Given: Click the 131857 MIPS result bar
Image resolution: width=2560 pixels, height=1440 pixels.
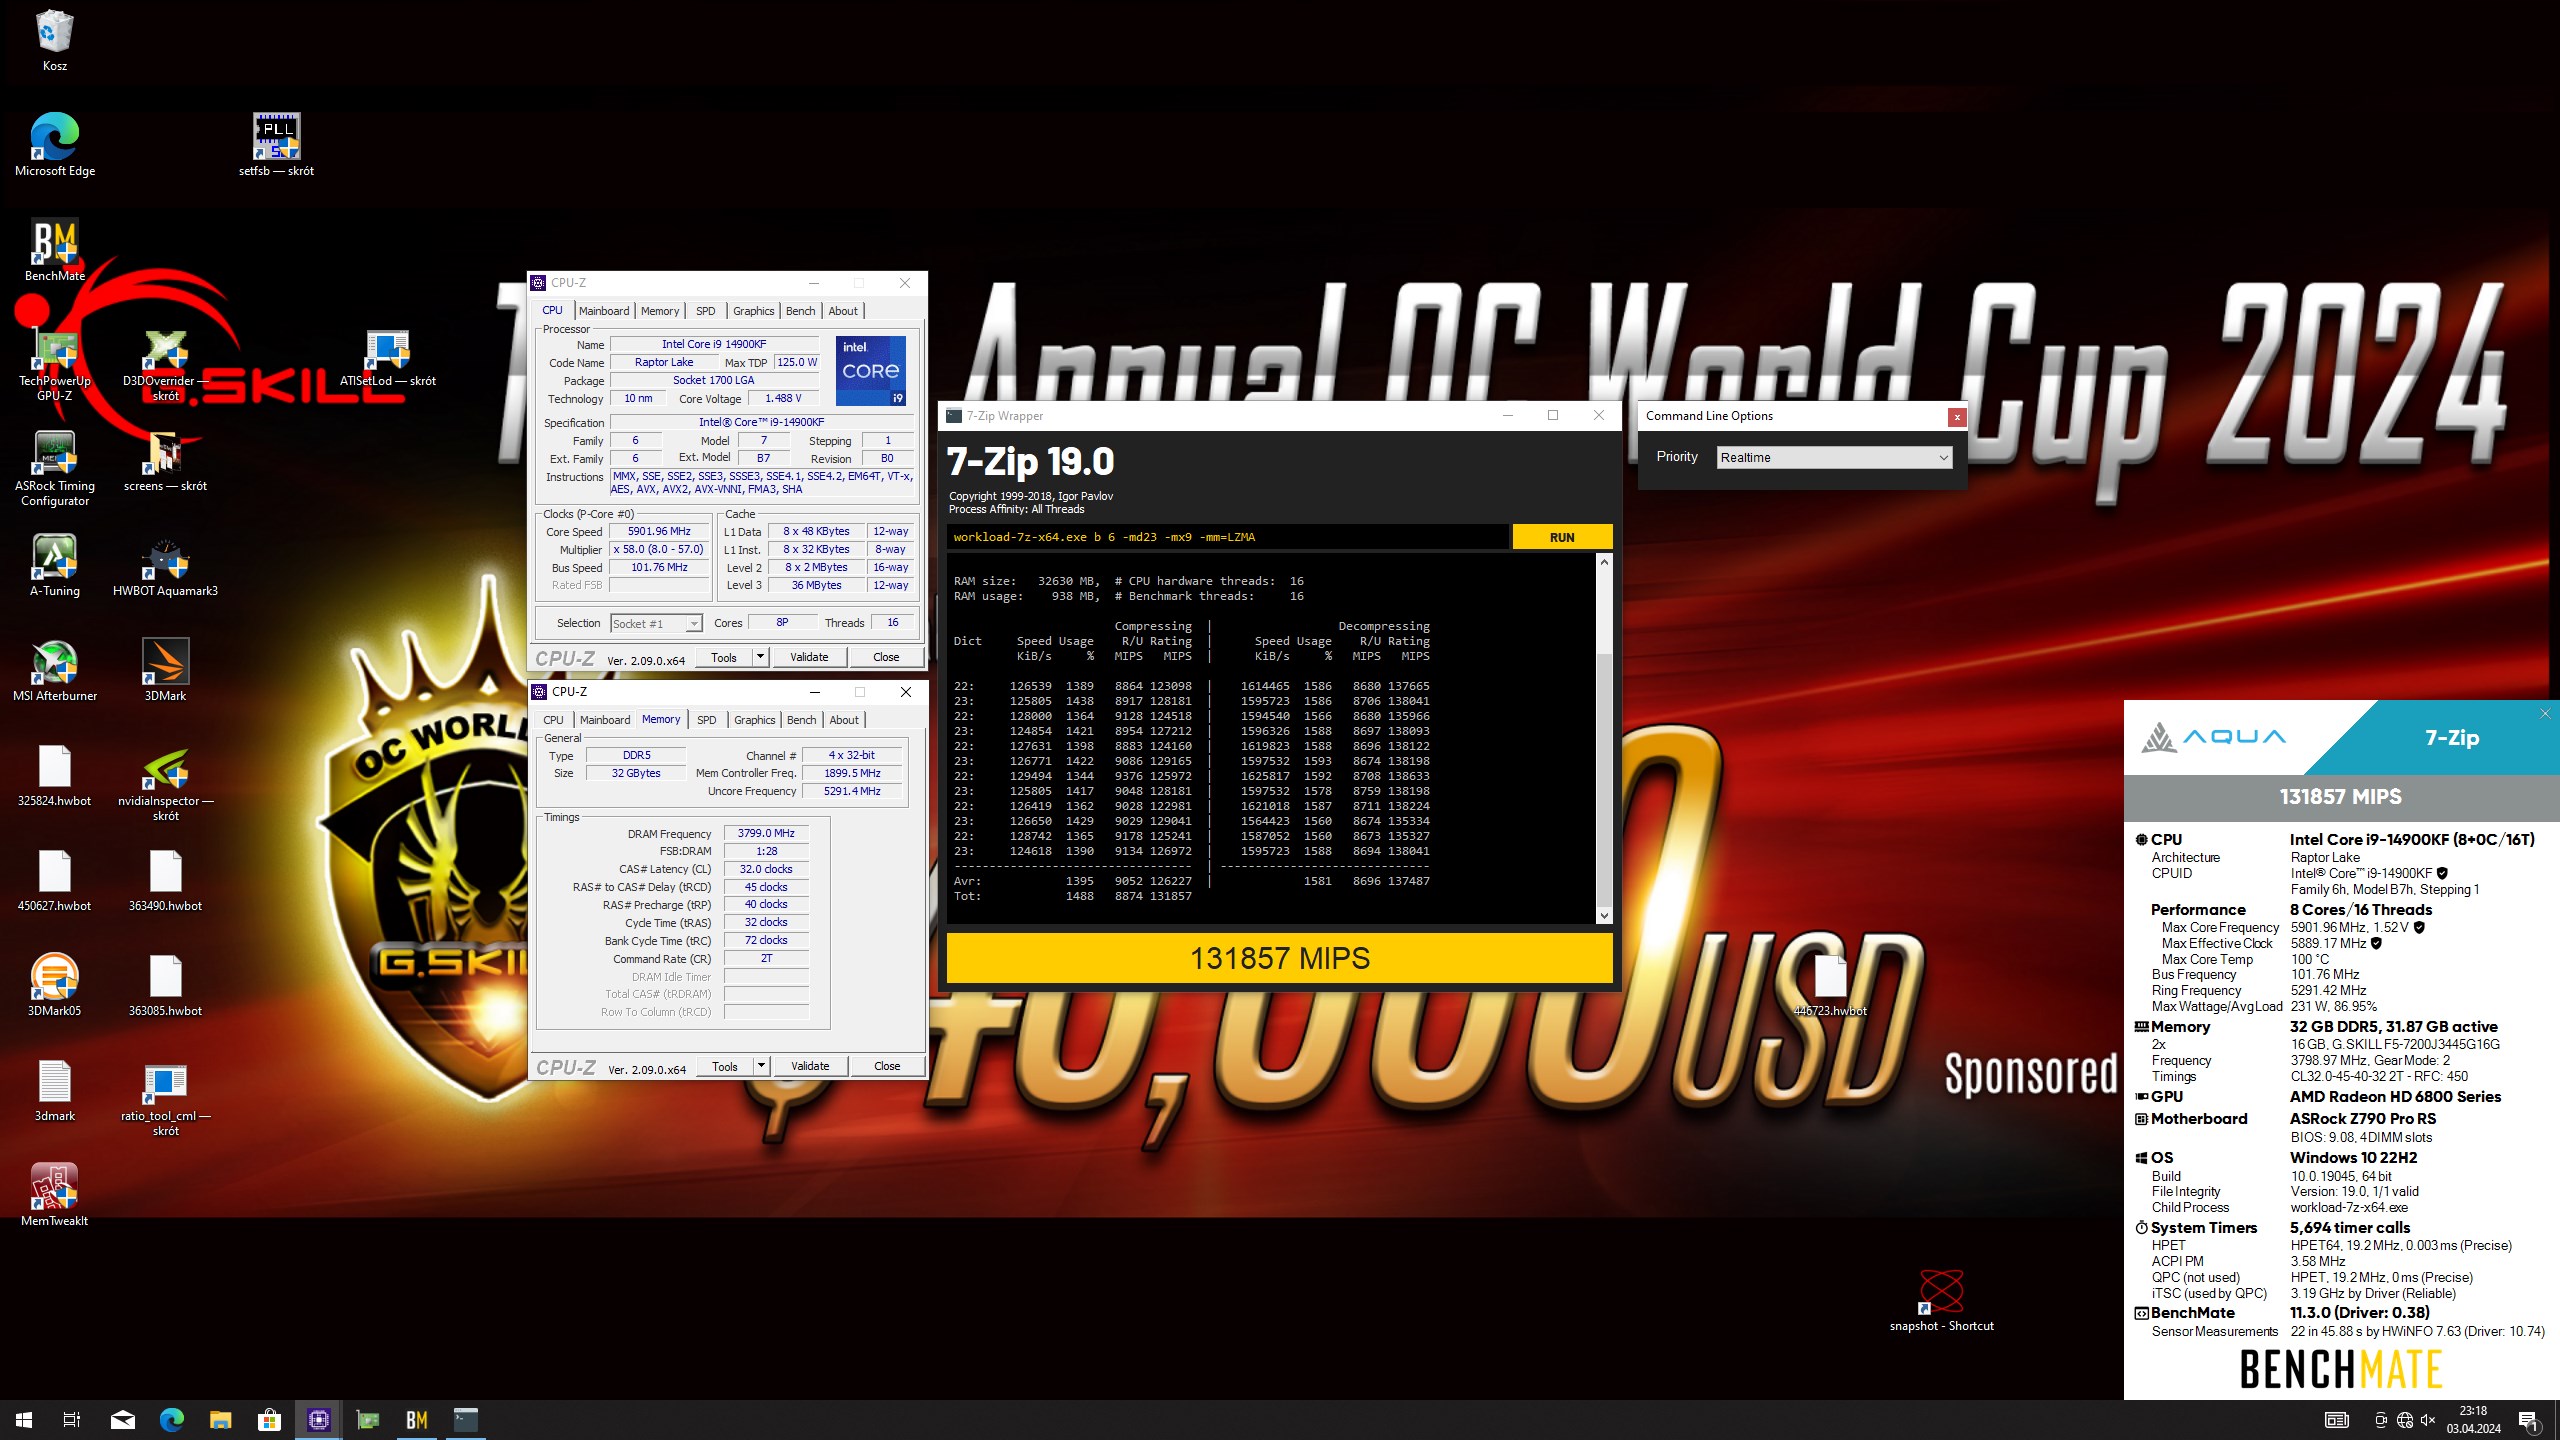Looking at the screenshot, I should 1279,958.
